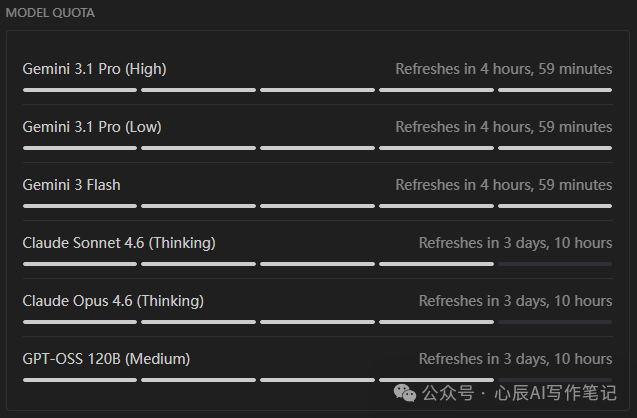
Task: Select Claude Sonnet 4.6 (Thinking) model
Action: [119, 243]
